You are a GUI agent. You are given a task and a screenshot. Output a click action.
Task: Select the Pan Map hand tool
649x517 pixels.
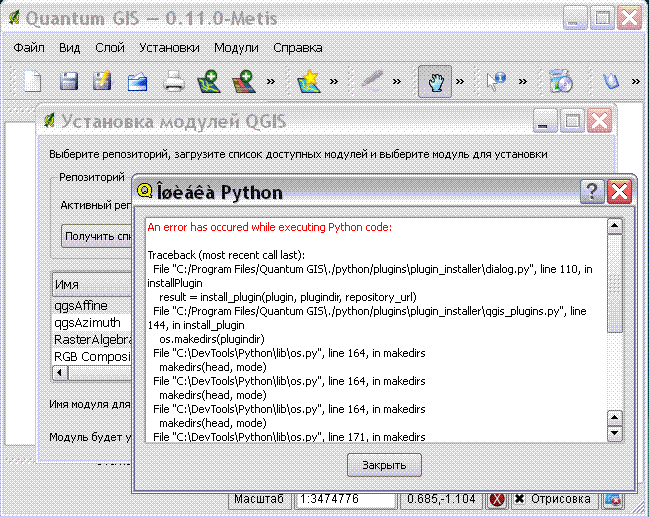pyautogui.click(x=435, y=82)
